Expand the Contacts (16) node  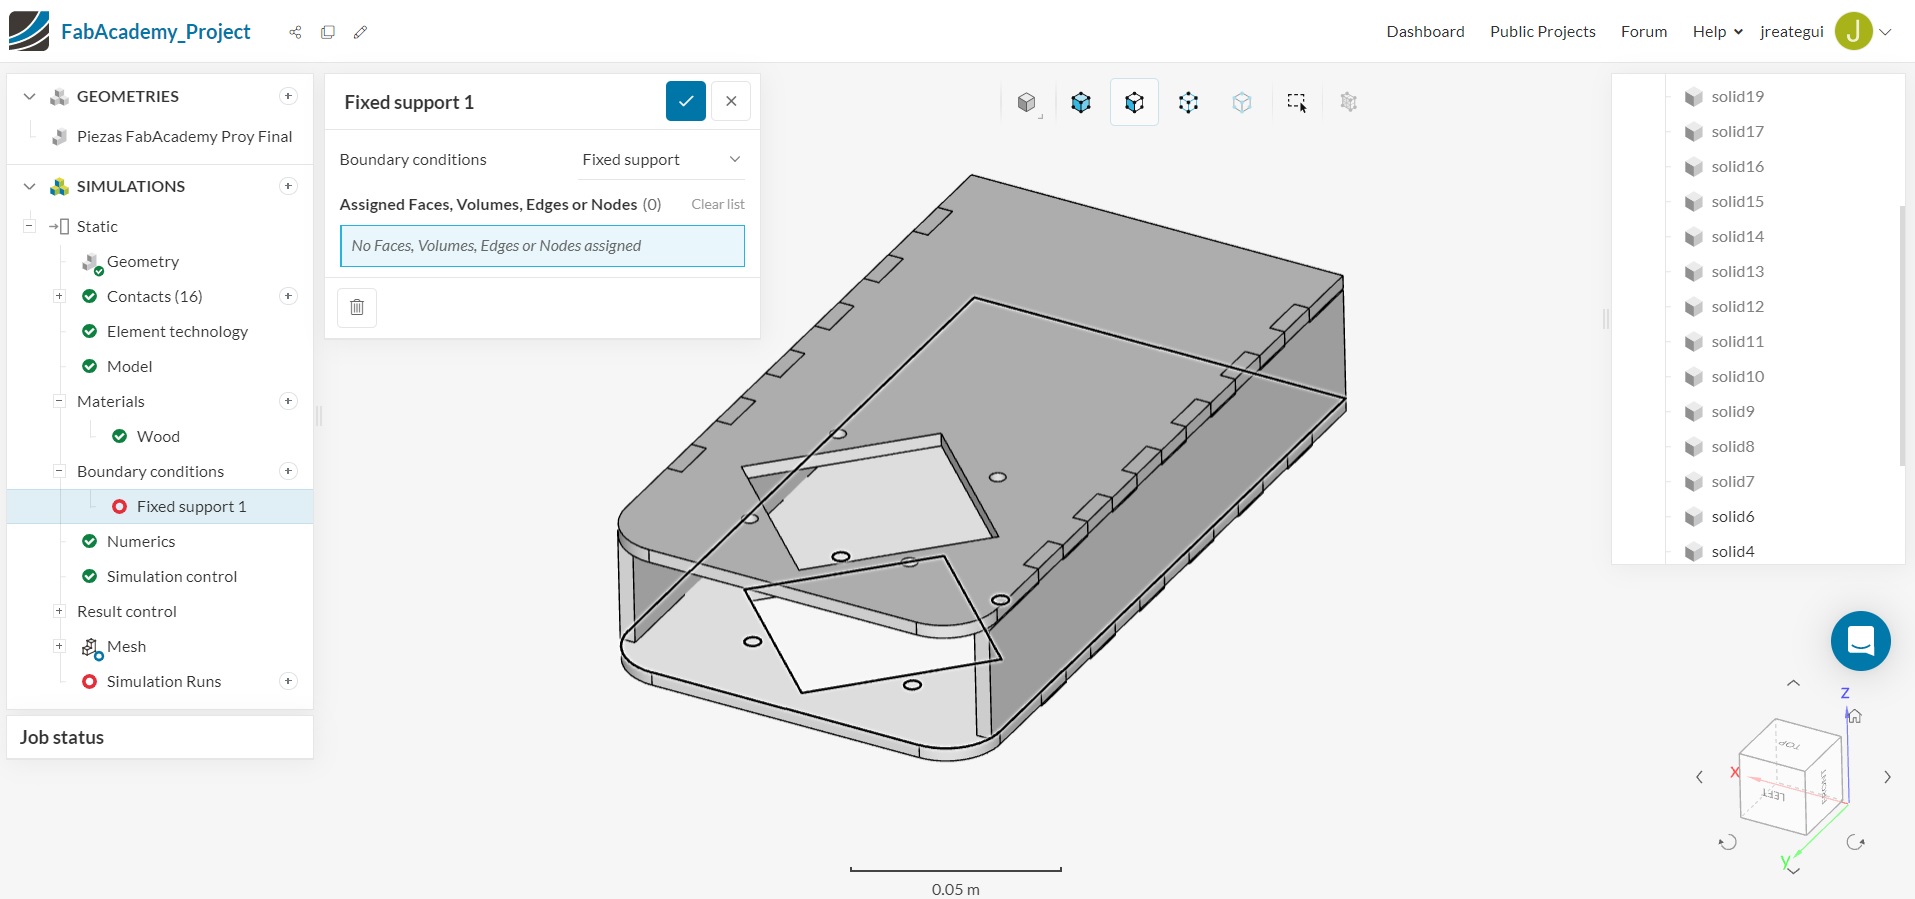(x=59, y=296)
